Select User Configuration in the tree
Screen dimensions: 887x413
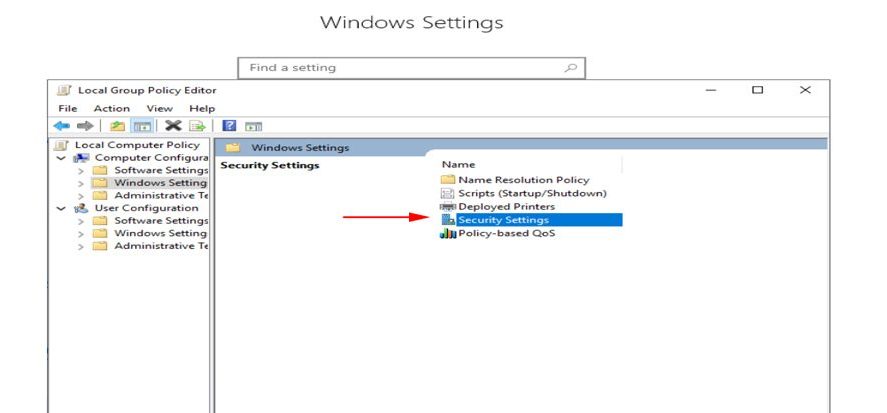coord(147,208)
